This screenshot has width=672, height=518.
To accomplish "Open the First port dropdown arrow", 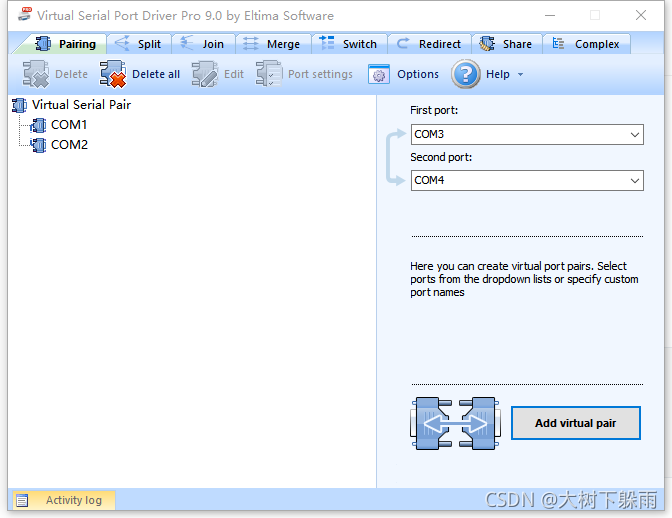I will 635,135.
